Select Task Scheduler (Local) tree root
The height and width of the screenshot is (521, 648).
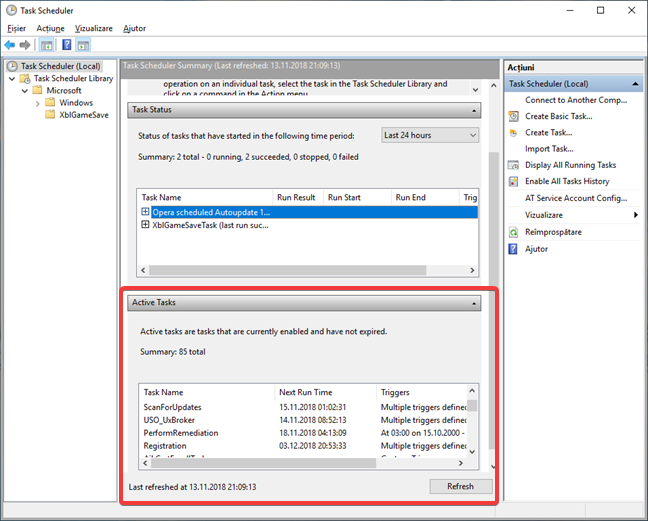(x=60, y=66)
